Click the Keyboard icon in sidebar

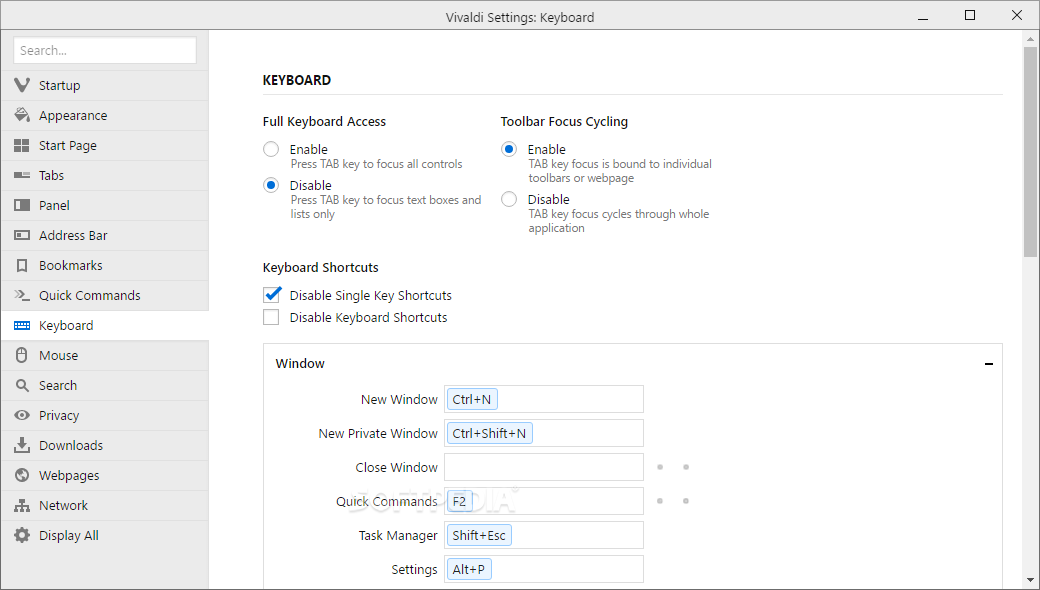[x=22, y=325]
